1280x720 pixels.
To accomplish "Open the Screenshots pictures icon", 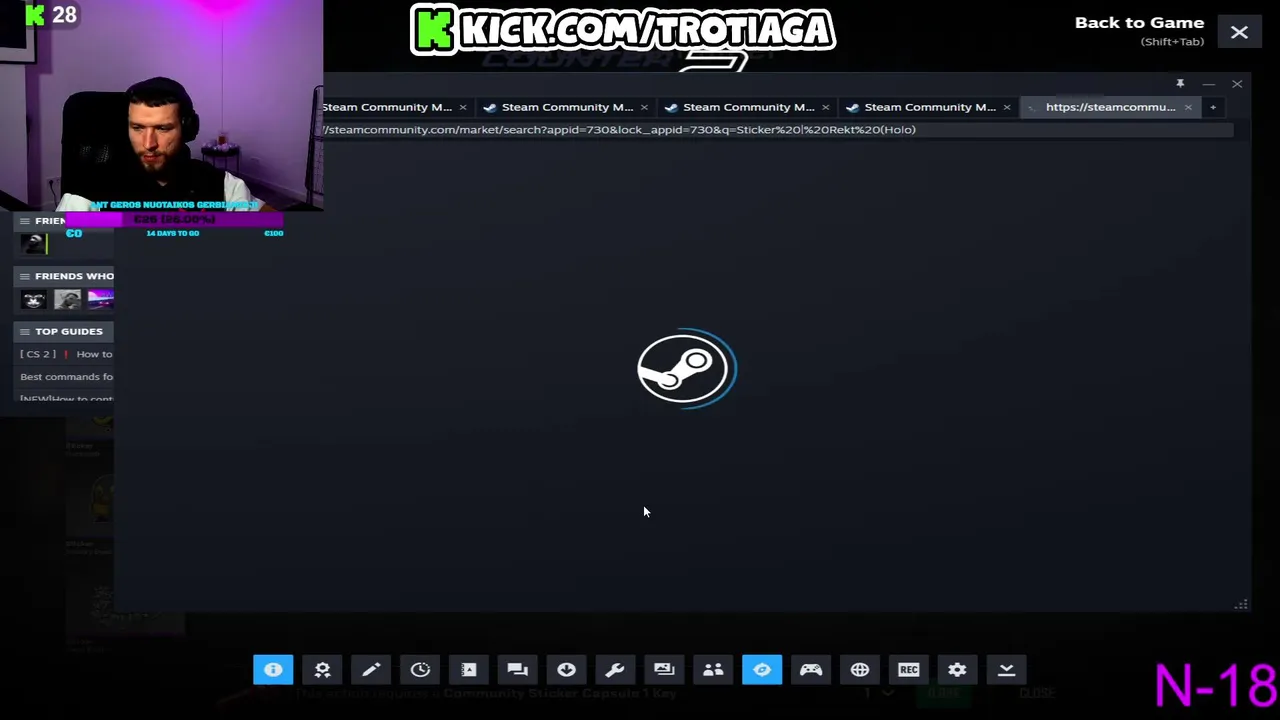I will (x=664, y=670).
